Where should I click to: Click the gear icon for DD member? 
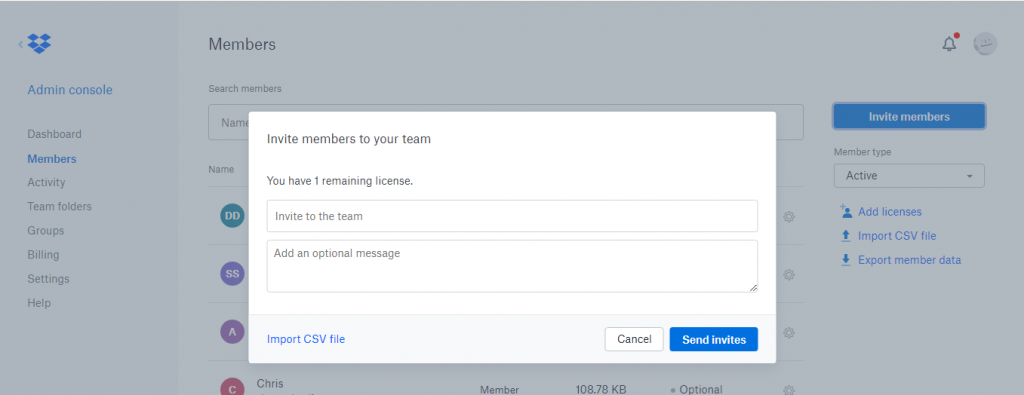pos(788,216)
